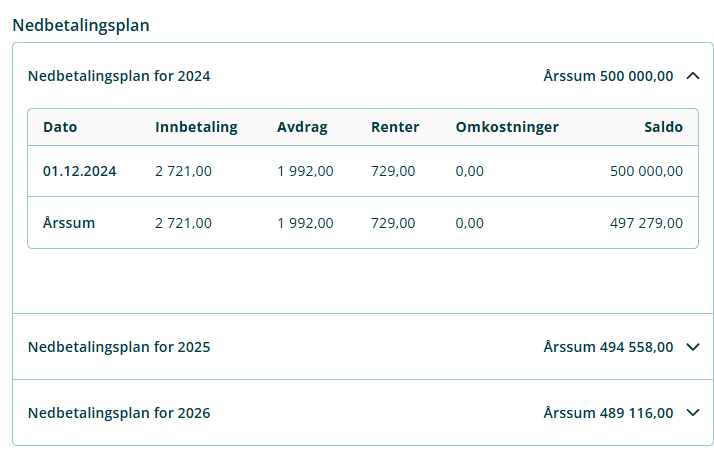714x476 pixels.
Task: Click the Saldo column header
Action: pos(663,127)
